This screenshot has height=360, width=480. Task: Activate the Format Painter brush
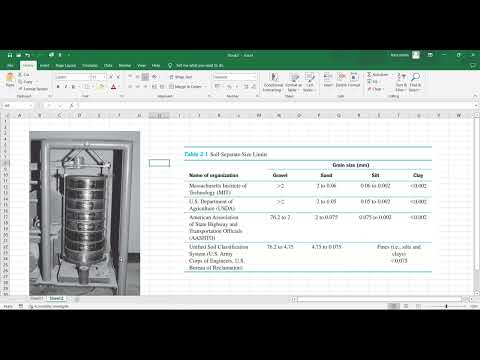click(33, 89)
